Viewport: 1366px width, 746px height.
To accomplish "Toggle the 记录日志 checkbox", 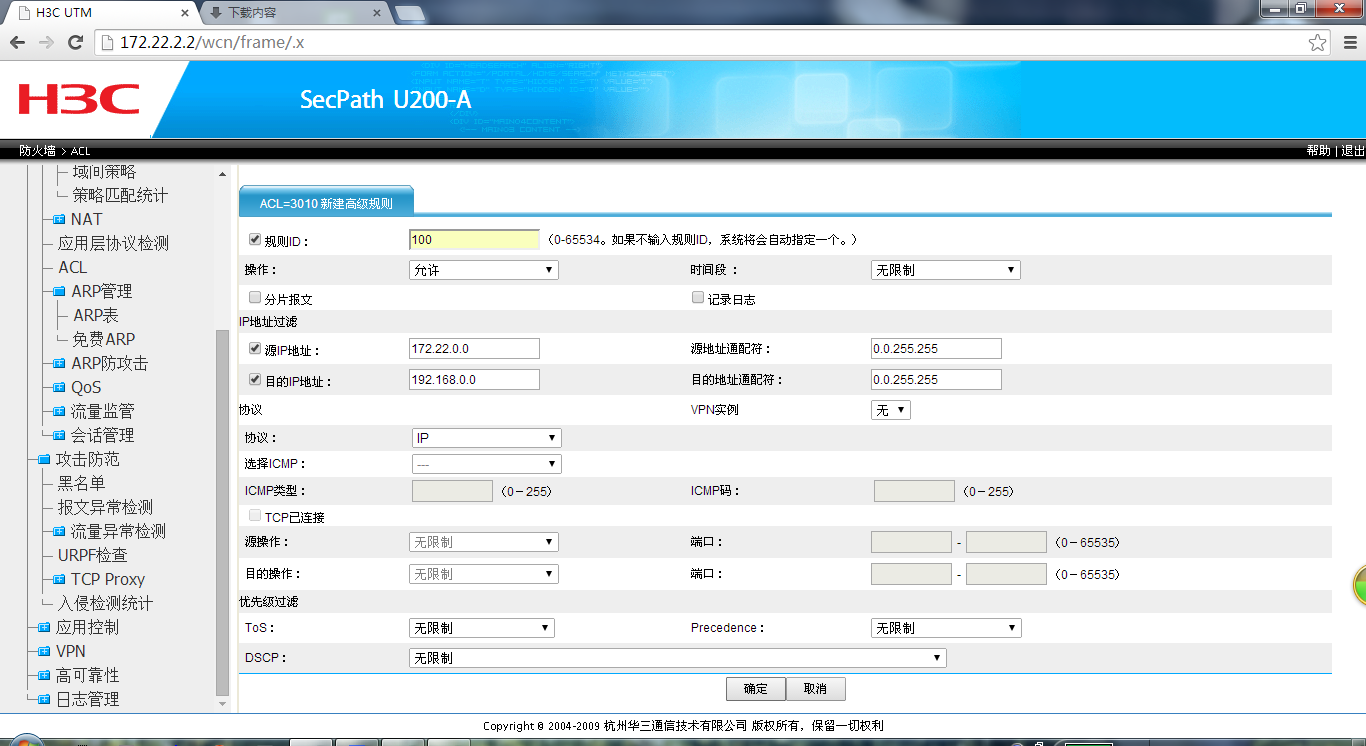I will pos(698,298).
